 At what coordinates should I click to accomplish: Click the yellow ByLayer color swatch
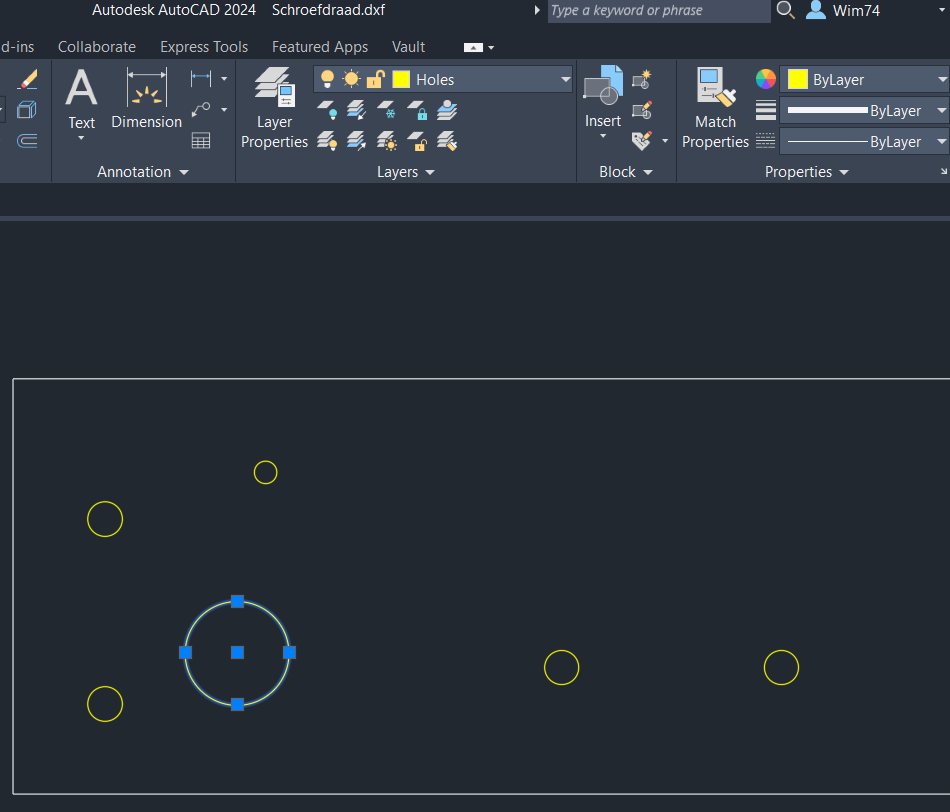(797, 79)
